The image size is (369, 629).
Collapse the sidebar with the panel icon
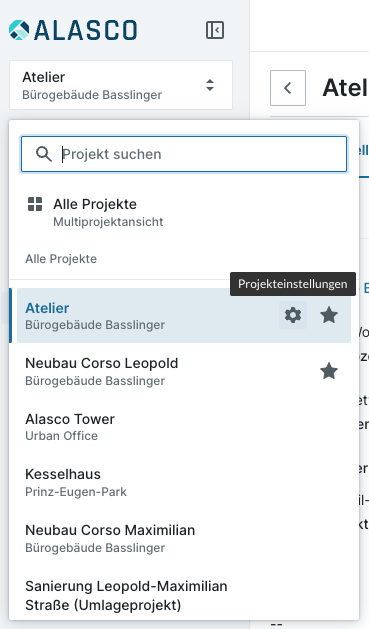click(x=215, y=30)
